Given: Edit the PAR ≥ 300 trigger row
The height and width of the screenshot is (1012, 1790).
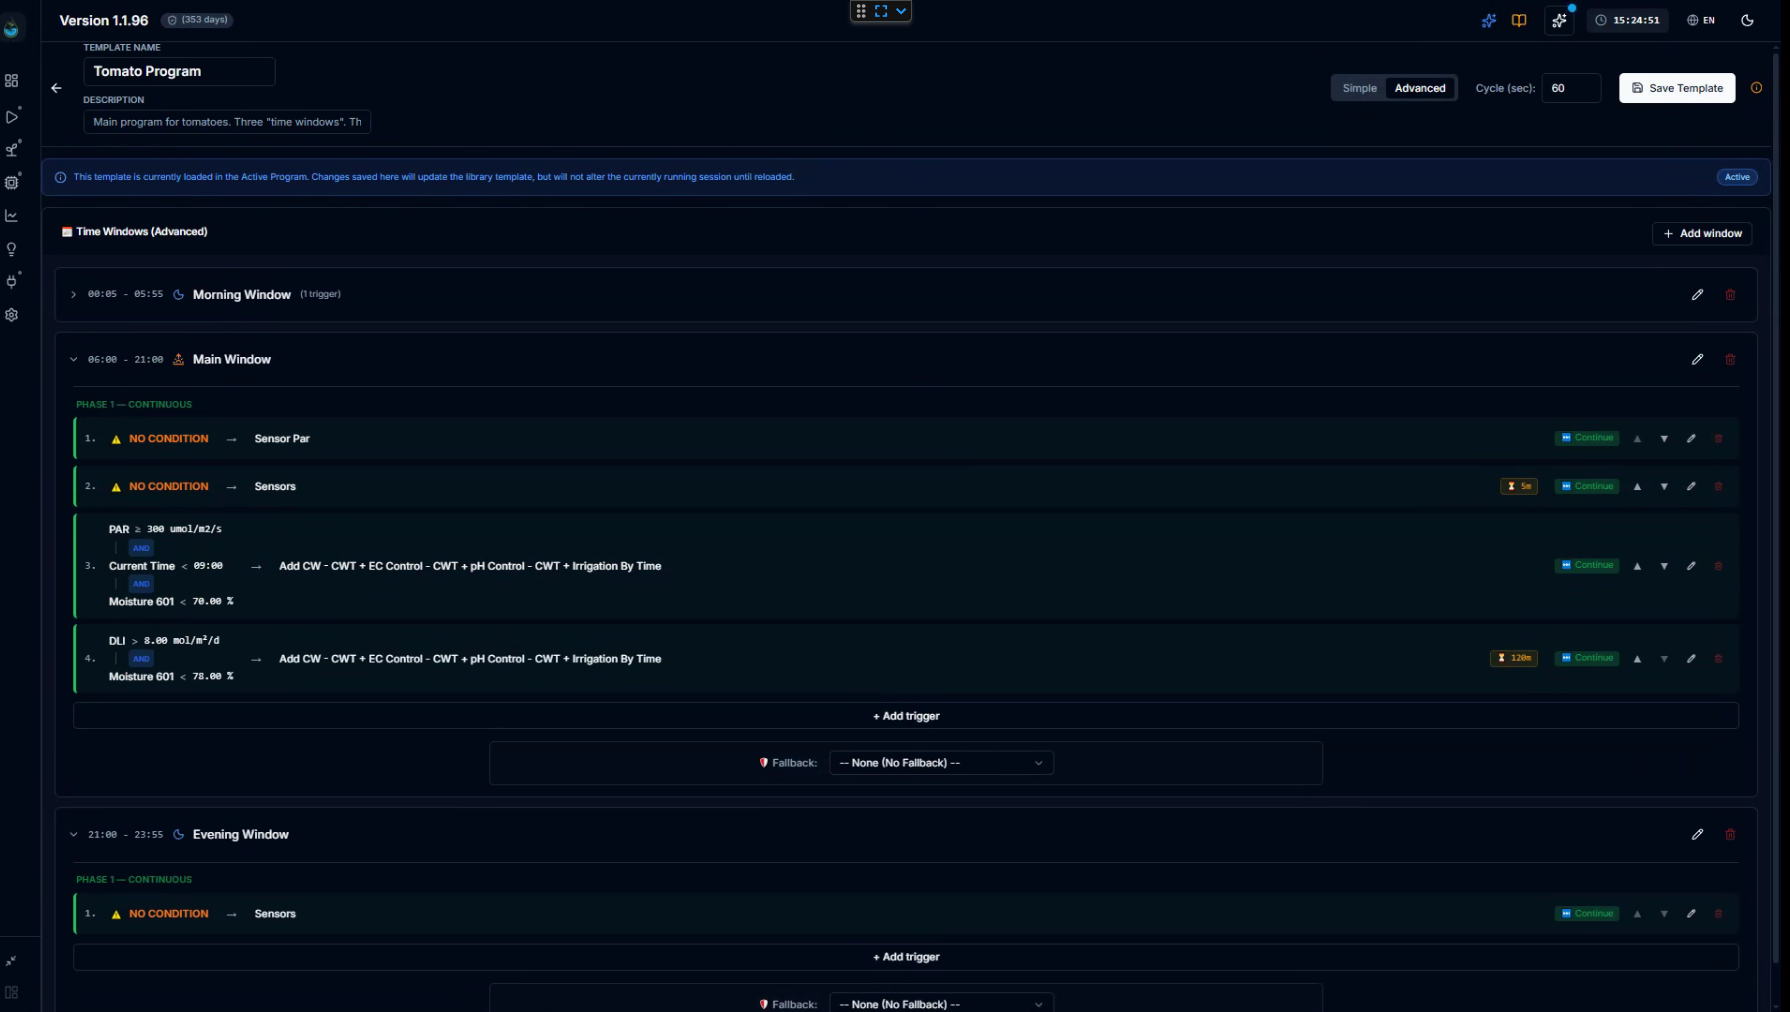Looking at the screenshot, I should [x=1691, y=566].
